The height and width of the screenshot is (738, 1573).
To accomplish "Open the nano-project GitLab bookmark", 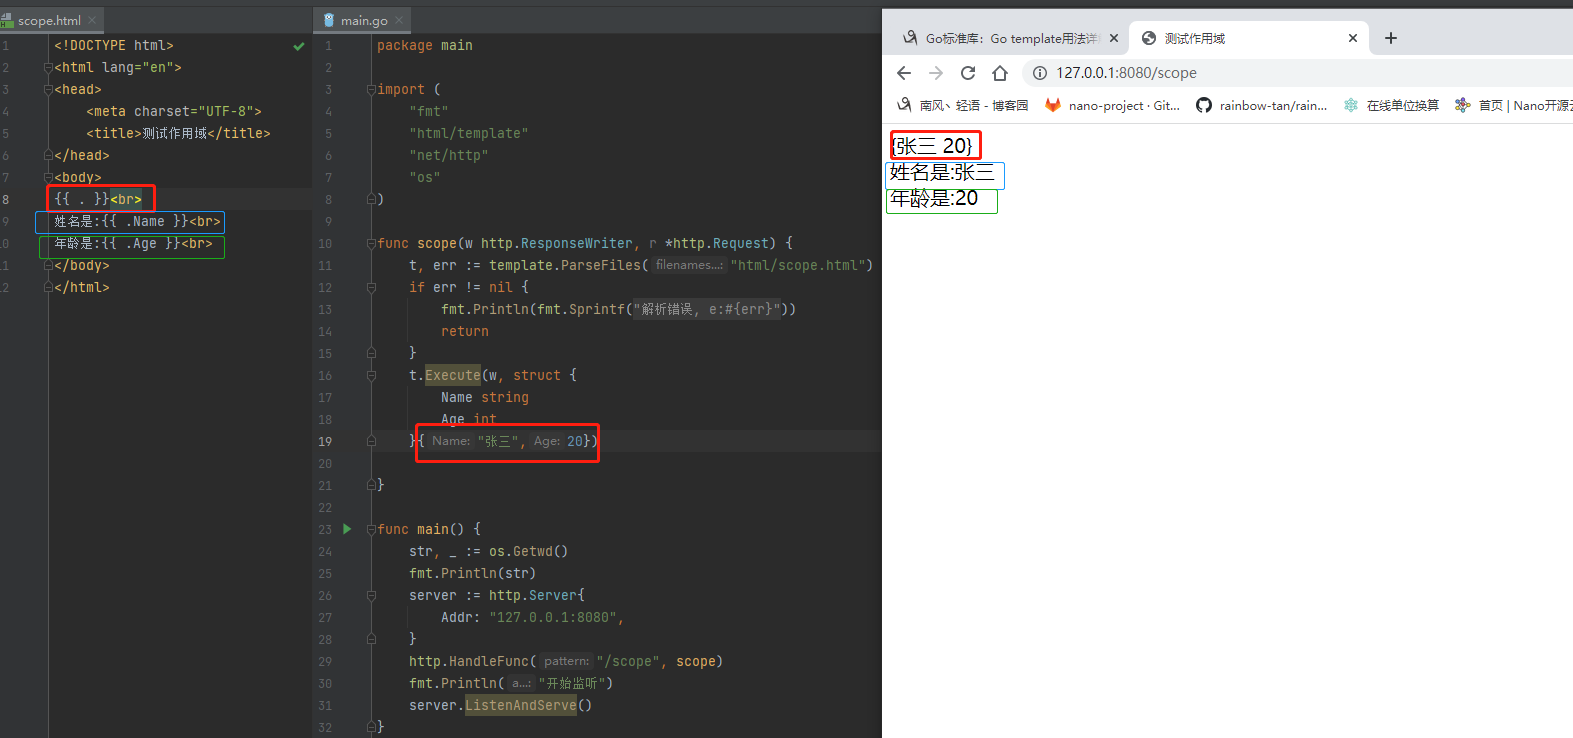I will click(1113, 105).
